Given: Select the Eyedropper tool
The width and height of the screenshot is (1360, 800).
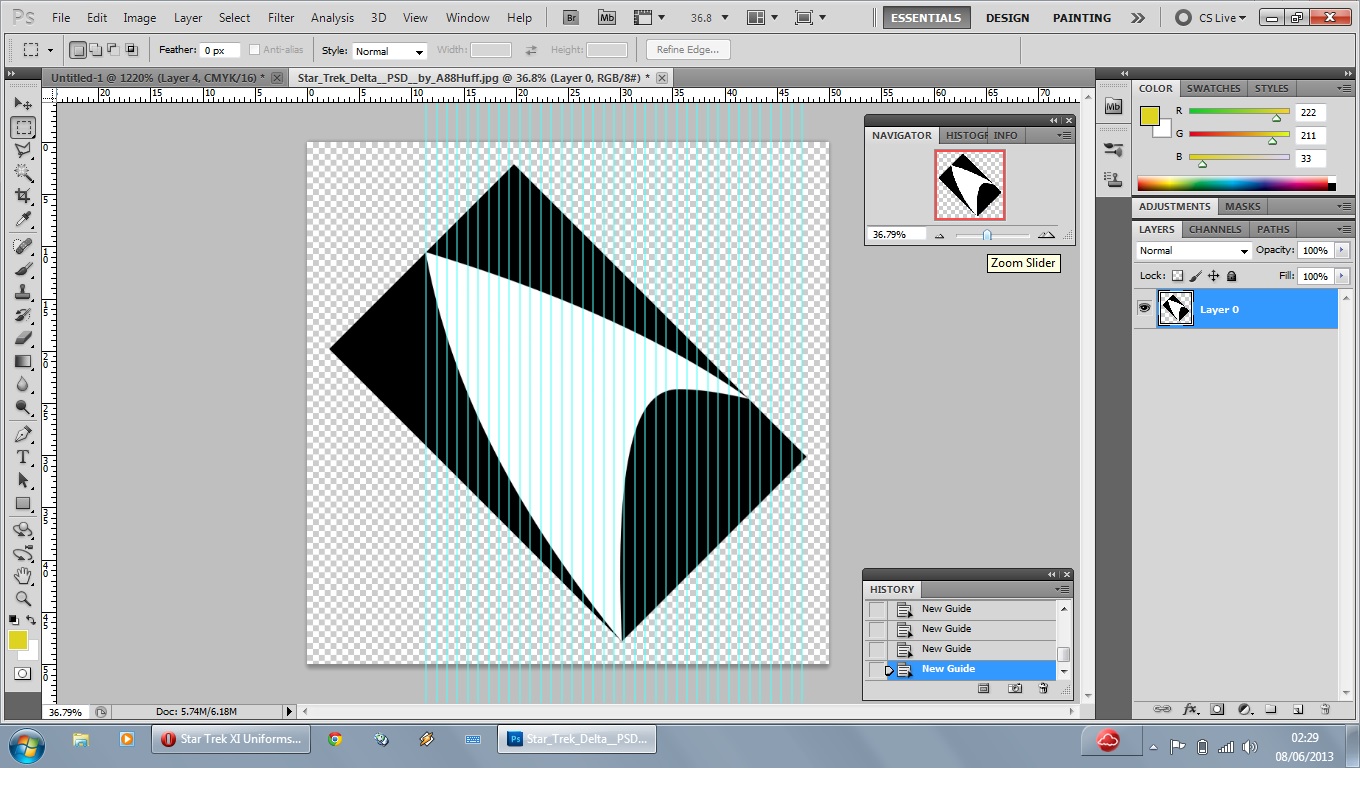Looking at the screenshot, I should point(23,220).
